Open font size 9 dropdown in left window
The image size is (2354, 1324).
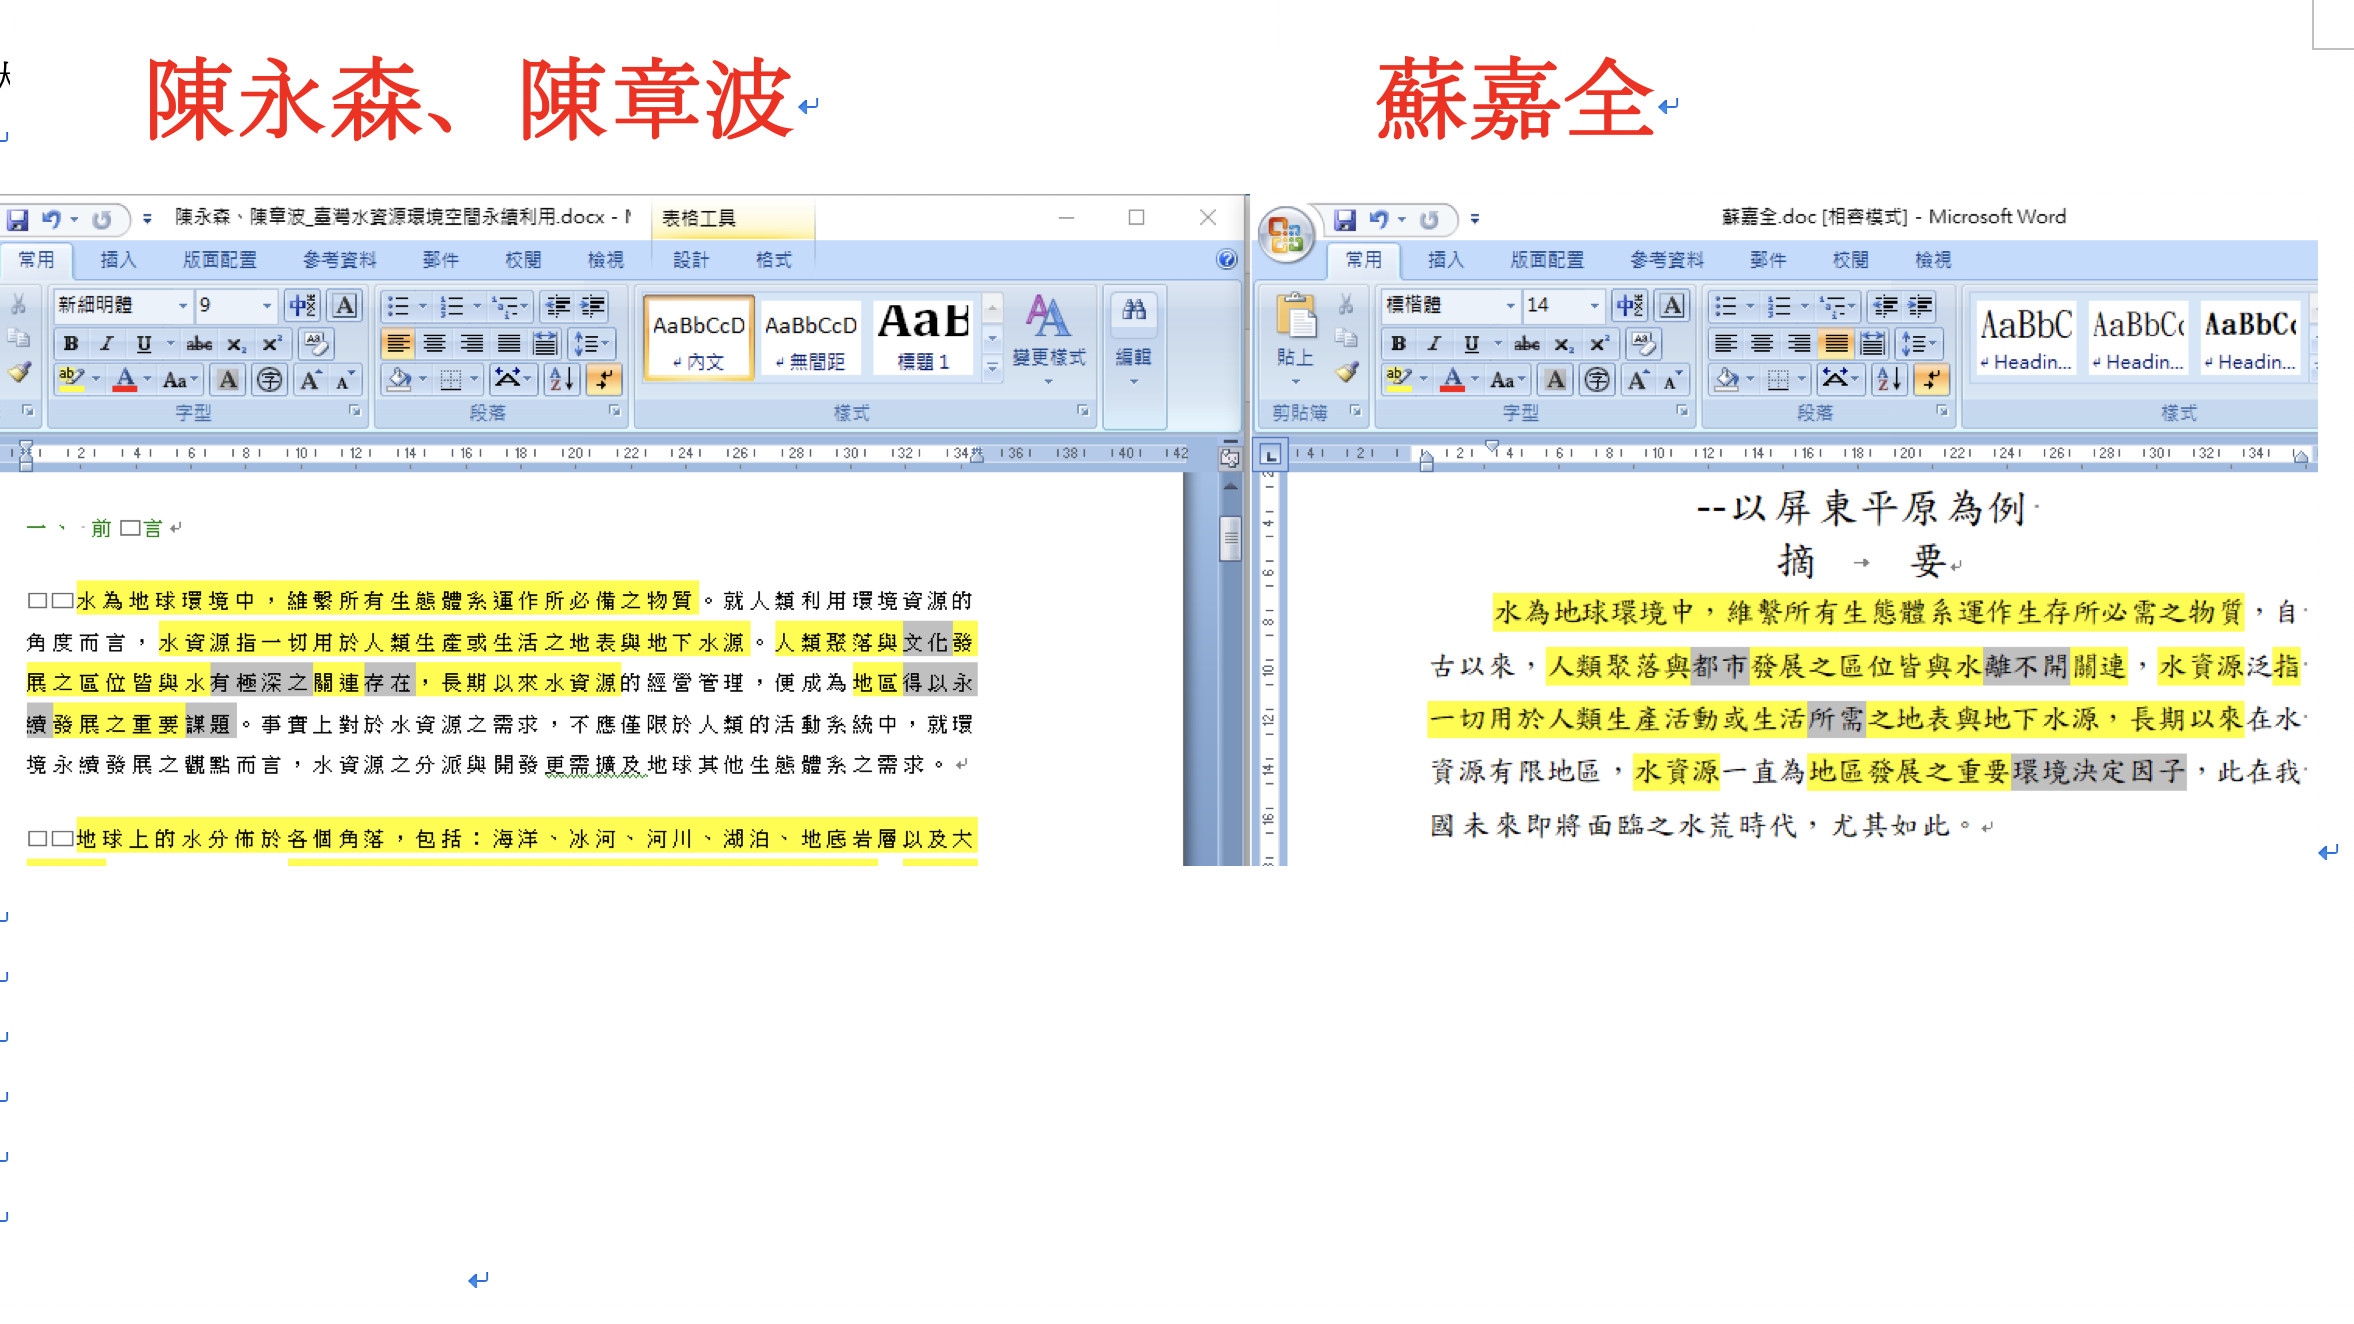(267, 305)
